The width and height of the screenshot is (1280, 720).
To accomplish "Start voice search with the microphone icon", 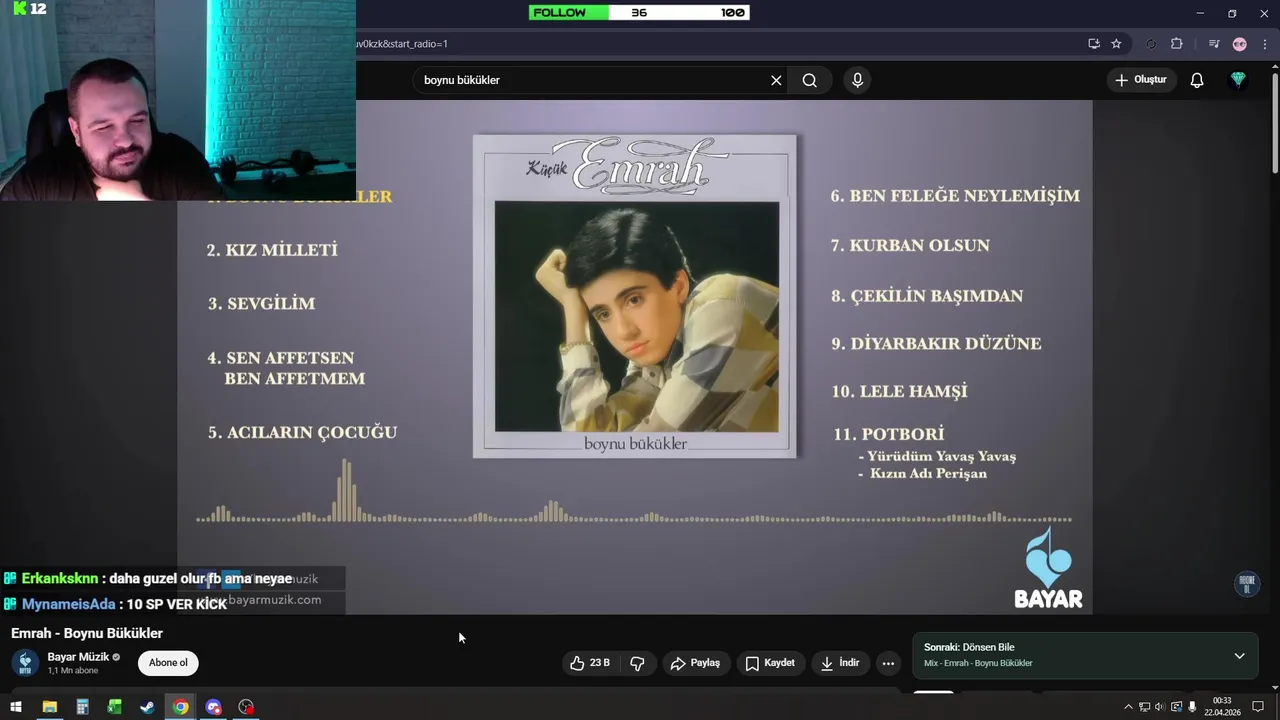I will (857, 80).
